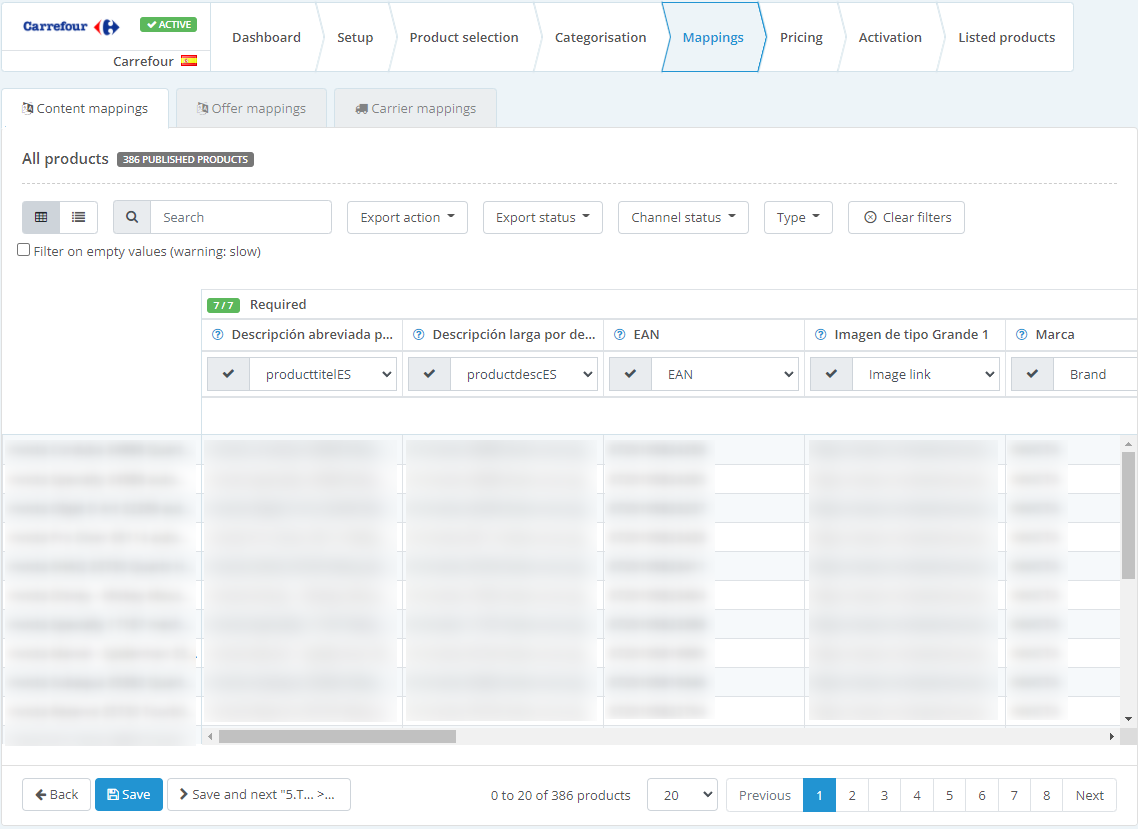Switch to the grid view icon
The image size is (1138, 829).
(x=41, y=217)
